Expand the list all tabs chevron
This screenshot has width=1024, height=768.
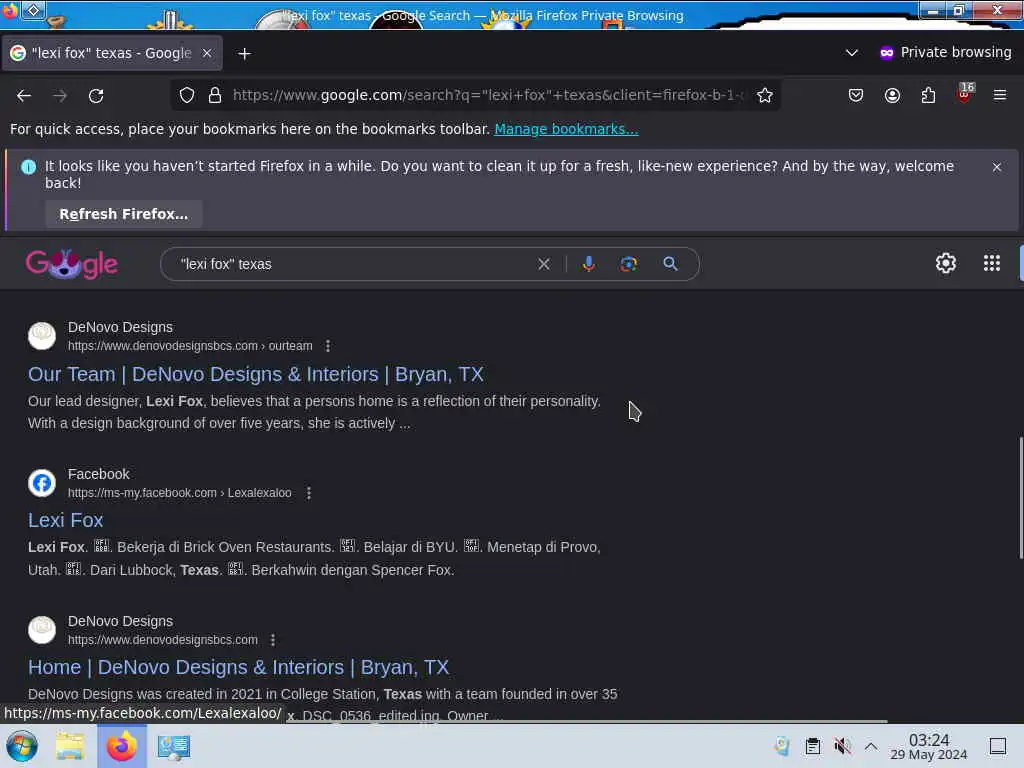click(x=852, y=52)
